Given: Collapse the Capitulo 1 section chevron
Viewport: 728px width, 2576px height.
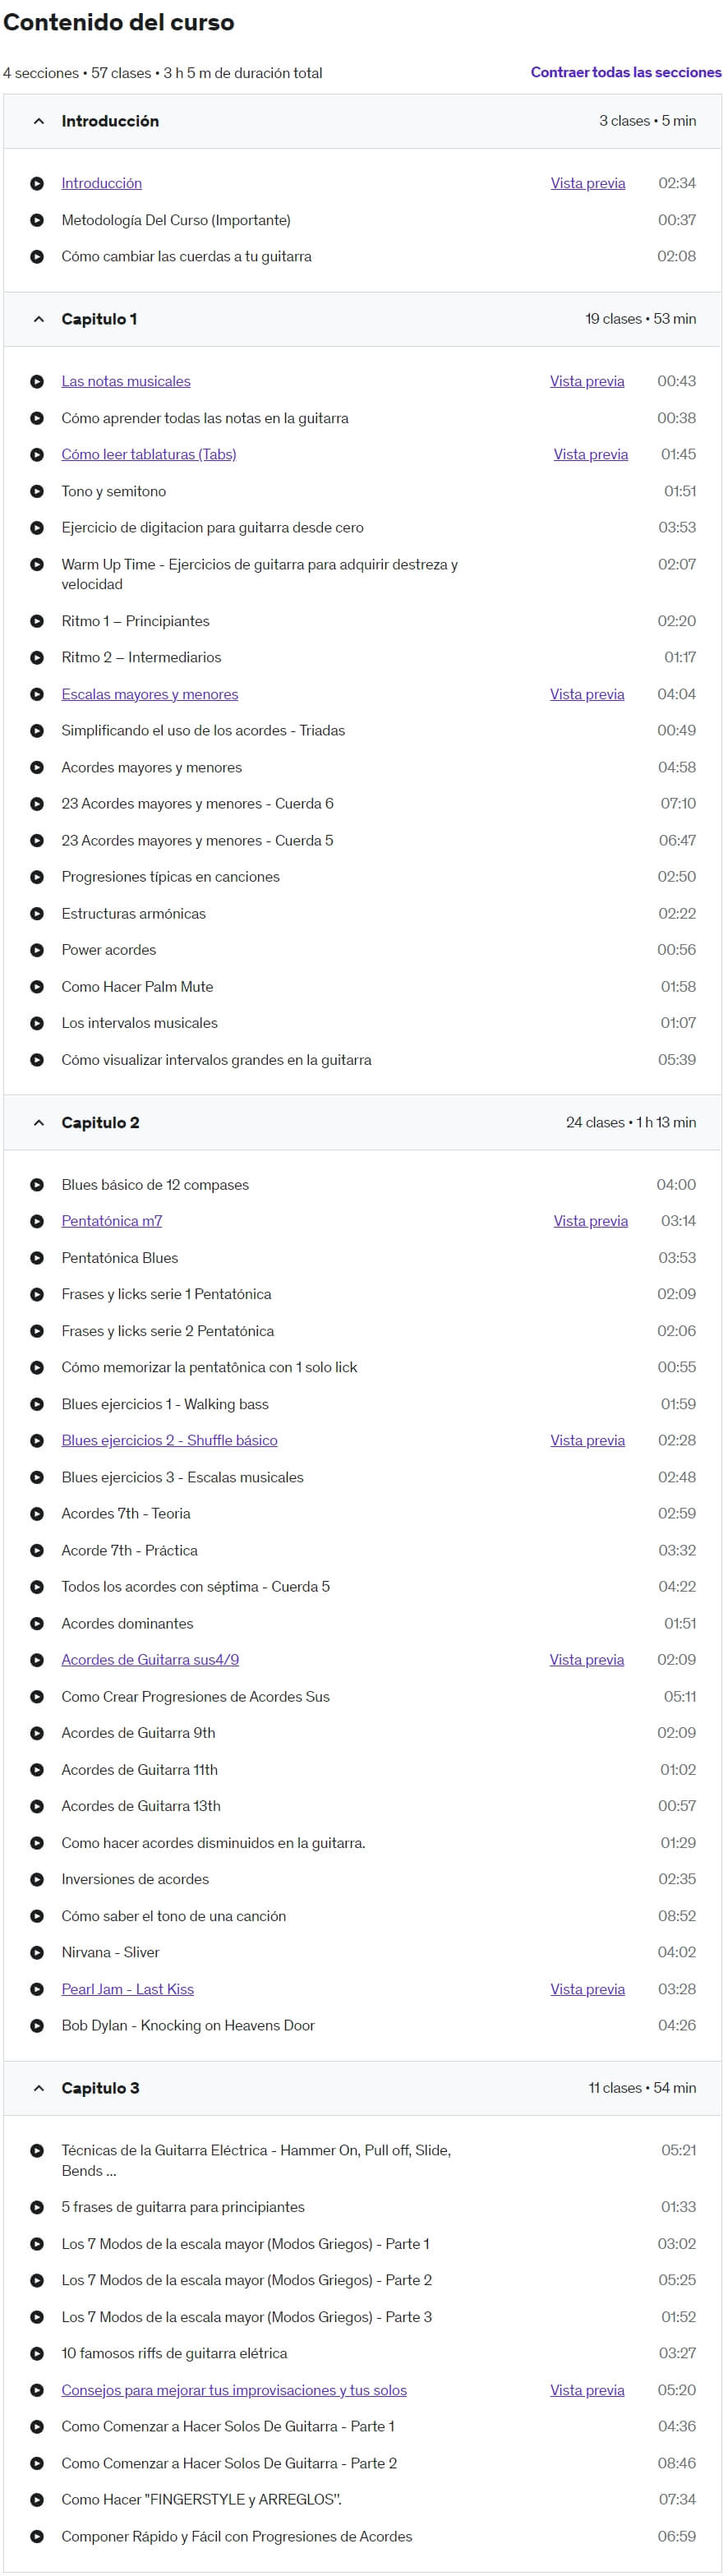Looking at the screenshot, I should click(39, 319).
